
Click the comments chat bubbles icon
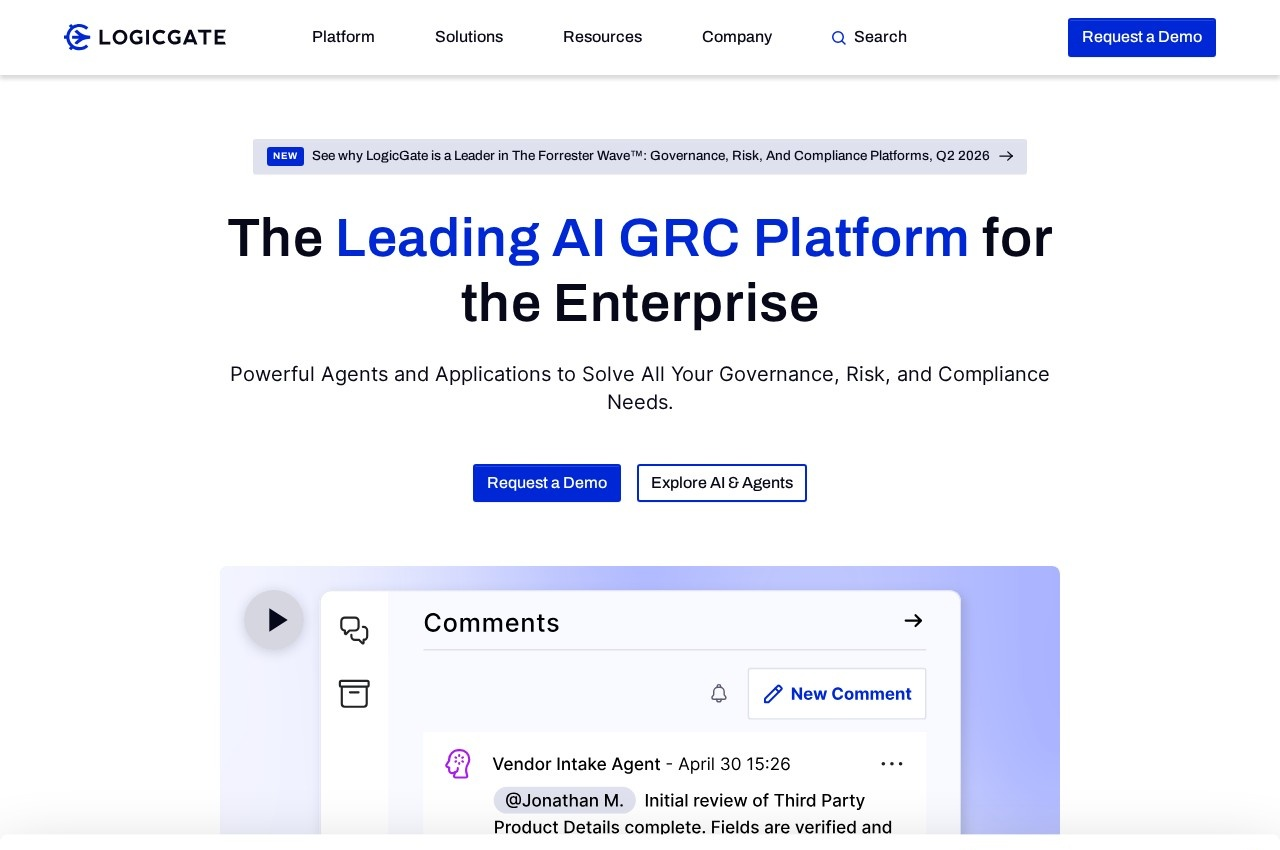coord(354,630)
